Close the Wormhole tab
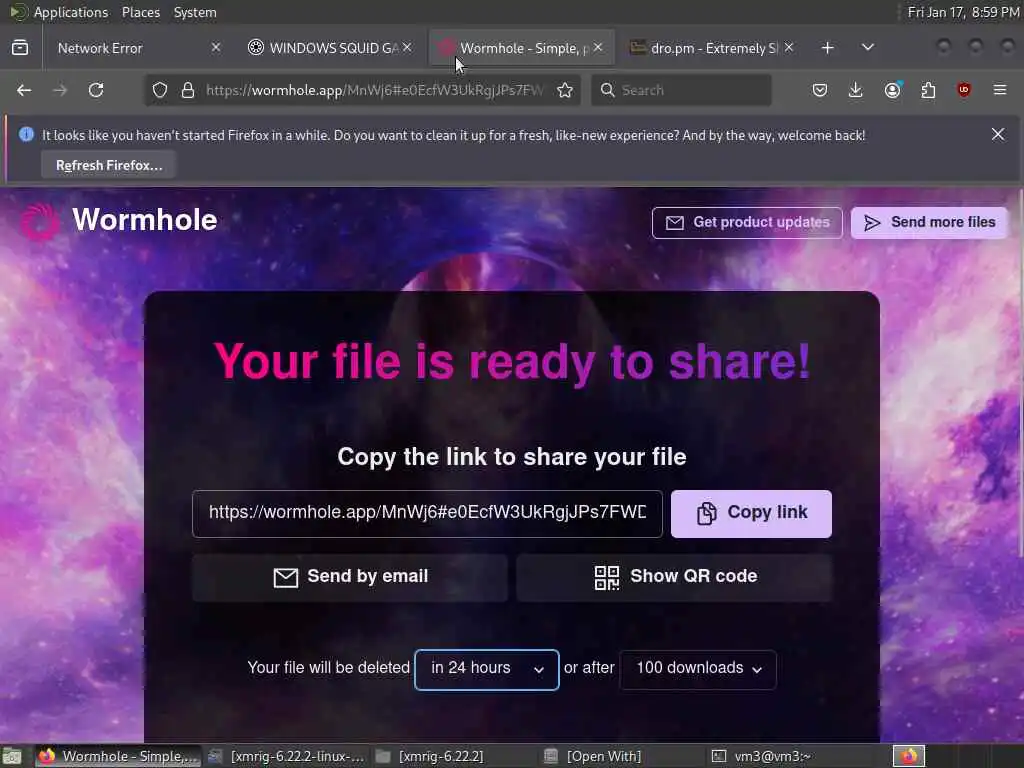1024x768 pixels. pyautogui.click(x=598, y=48)
